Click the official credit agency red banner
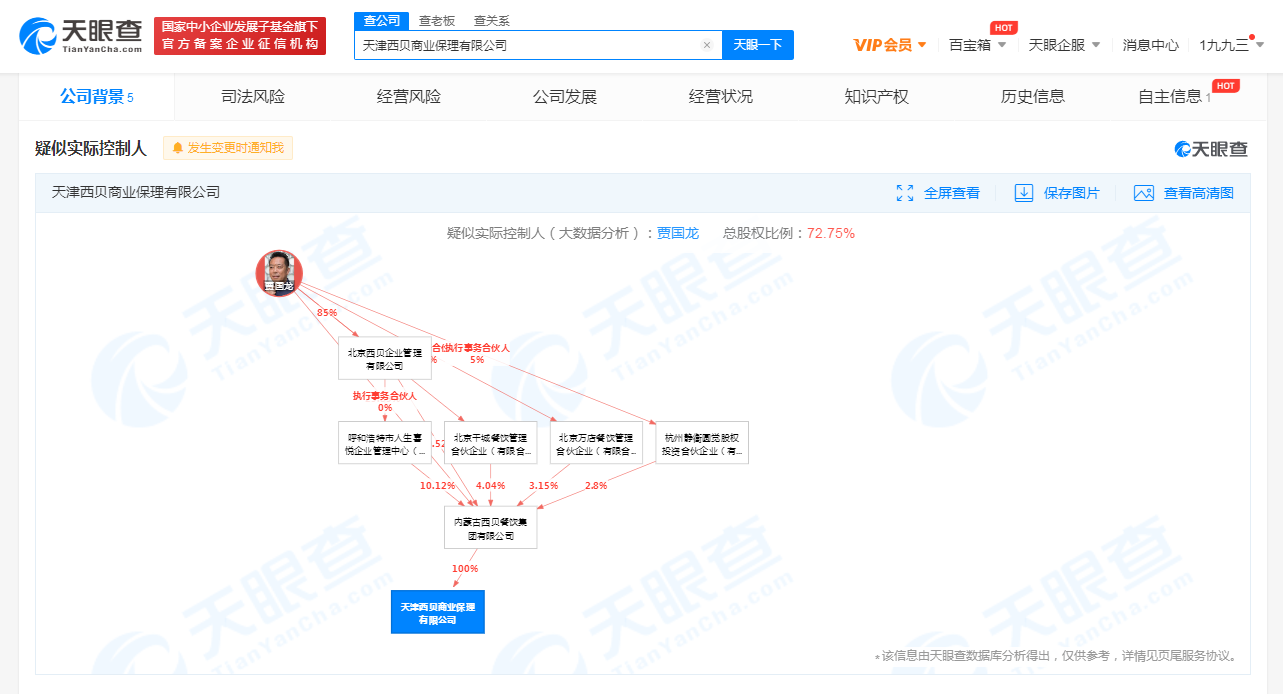The height and width of the screenshot is (694, 1283). pyautogui.click(x=240, y=35)
